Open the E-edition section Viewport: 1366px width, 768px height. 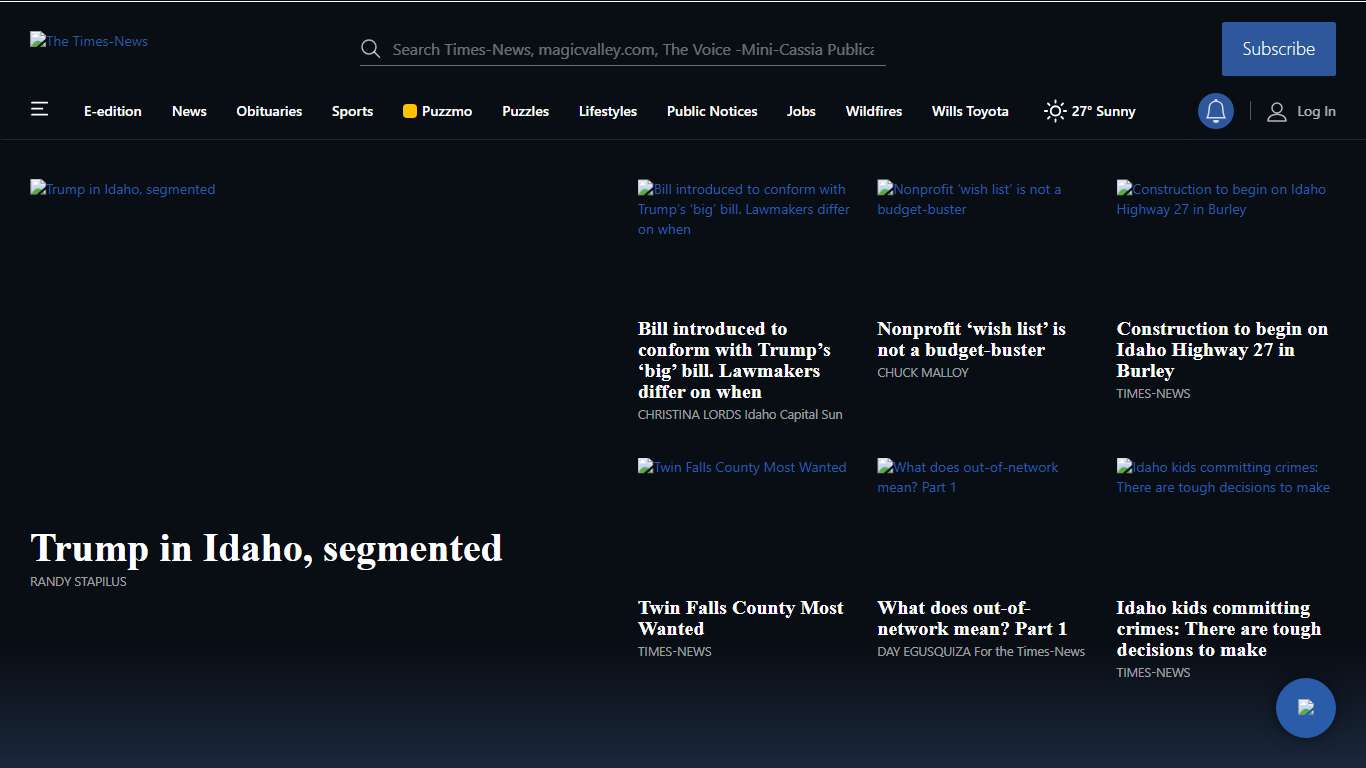coord(112,111)
